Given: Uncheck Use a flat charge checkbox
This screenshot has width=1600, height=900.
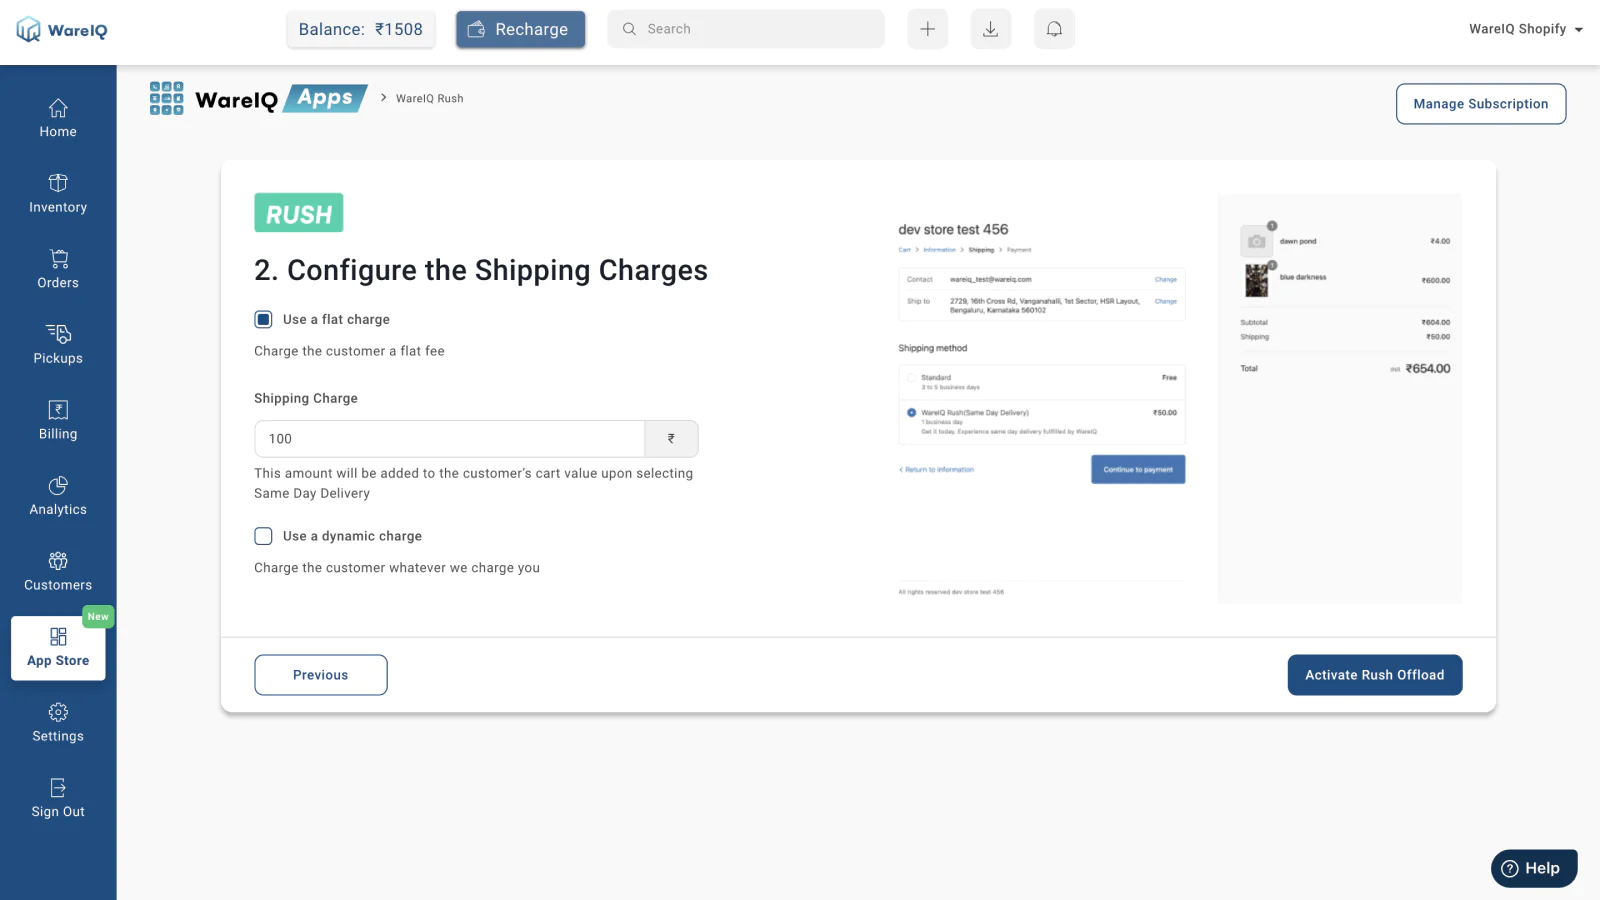Looking at the screenshot, I should pyautogui.click(x=263, y=319).
